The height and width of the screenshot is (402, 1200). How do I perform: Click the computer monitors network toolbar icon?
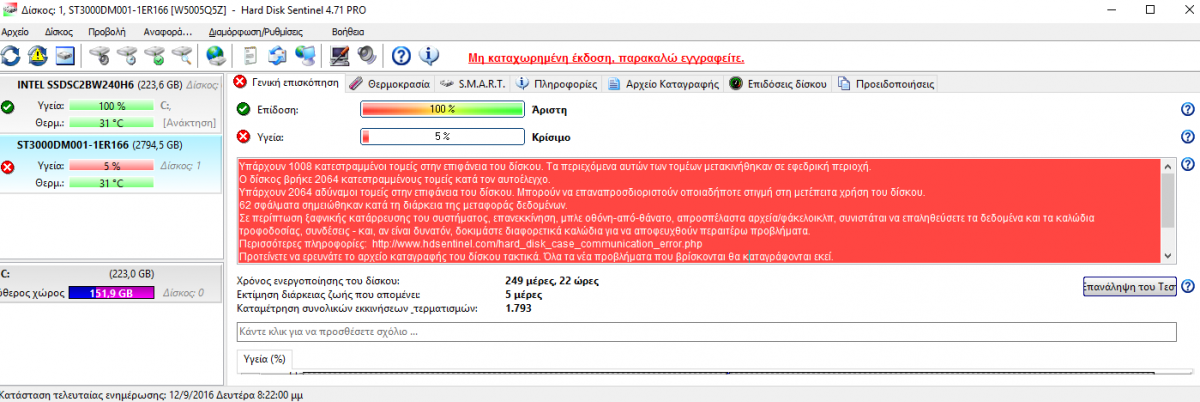305,55
